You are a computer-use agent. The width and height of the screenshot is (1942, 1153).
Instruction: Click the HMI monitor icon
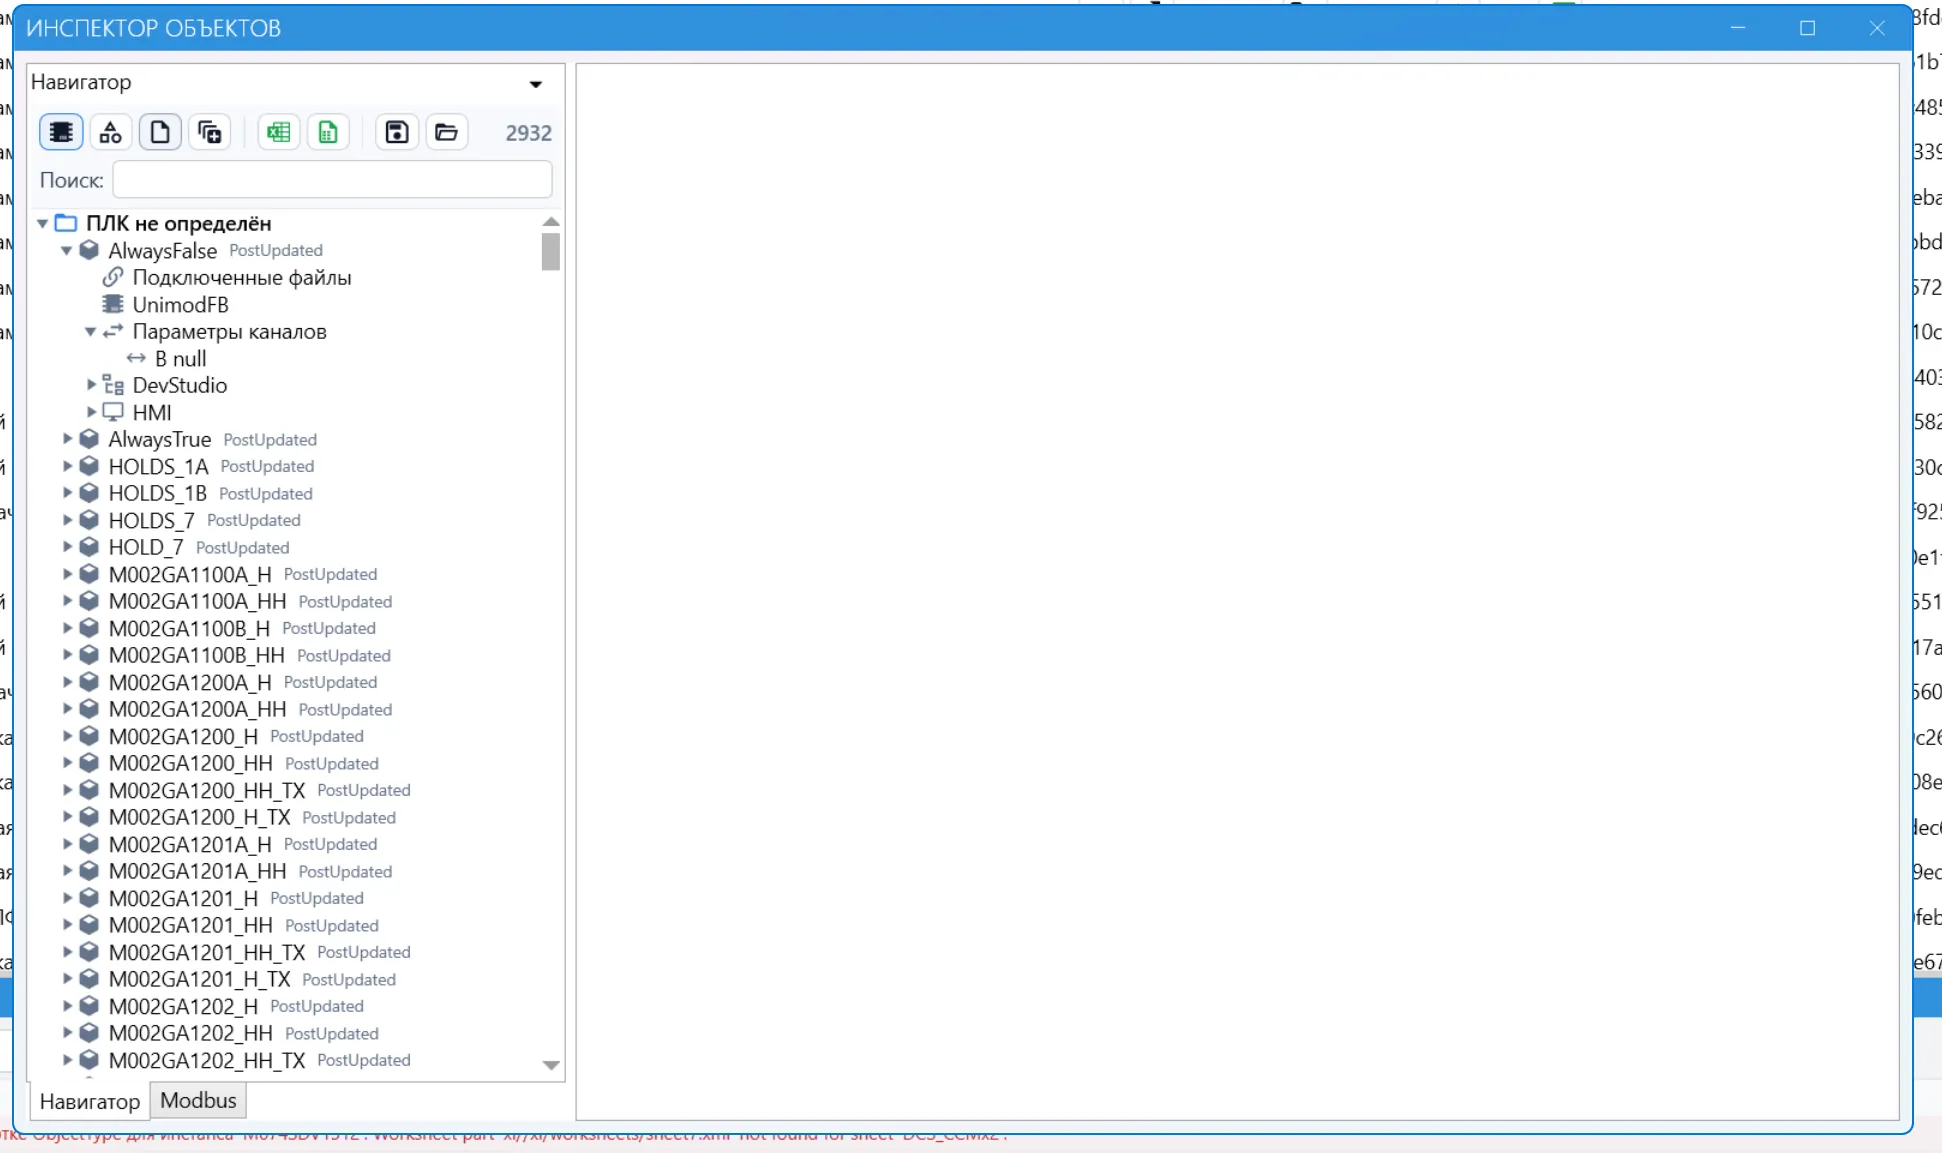[113, 412]
